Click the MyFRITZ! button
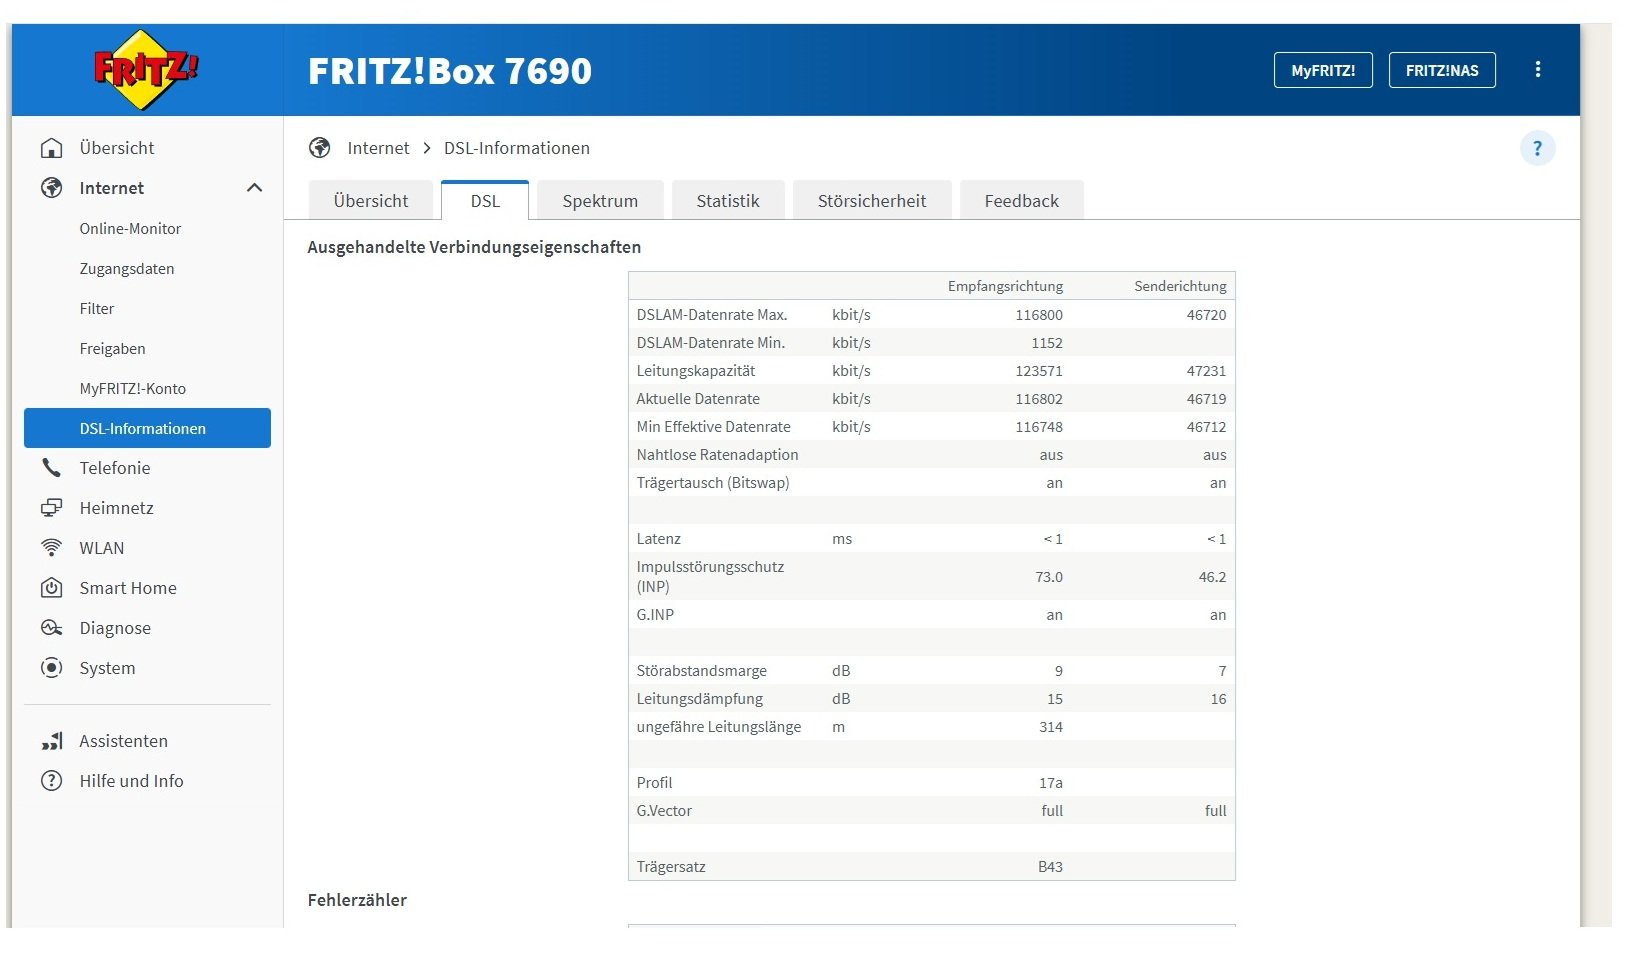The width and height of the screenshot is (1636, 977). click(1323, 70)
